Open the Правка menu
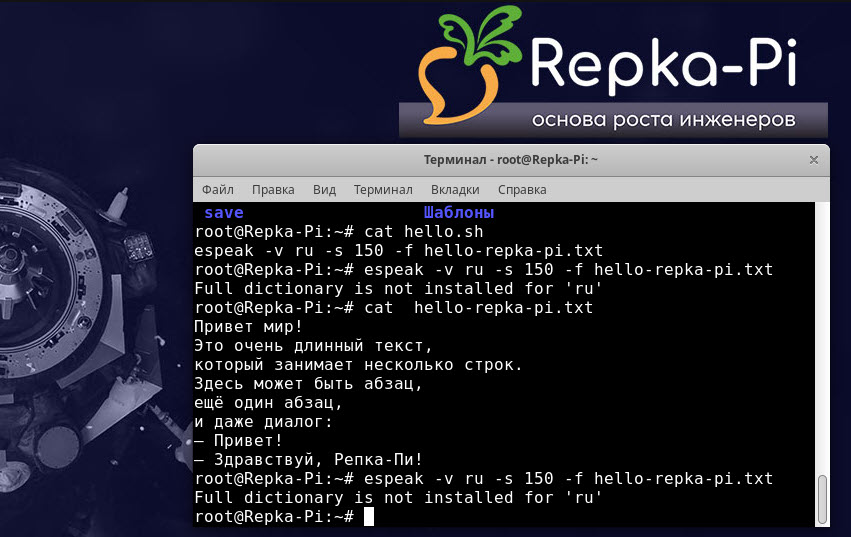The width and height of the screenshot is (851, 537). [x=273, y=189]
